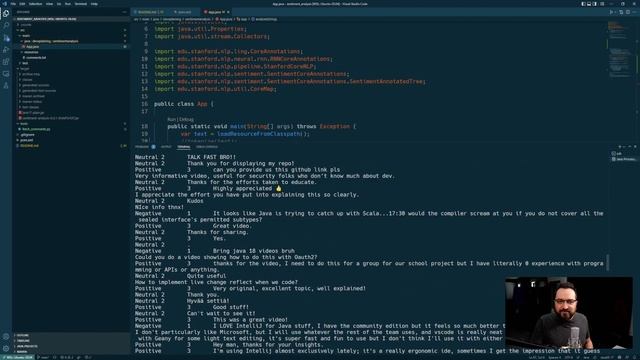Open the Help menu
640x360 pixels.
(x=94, y=4)
